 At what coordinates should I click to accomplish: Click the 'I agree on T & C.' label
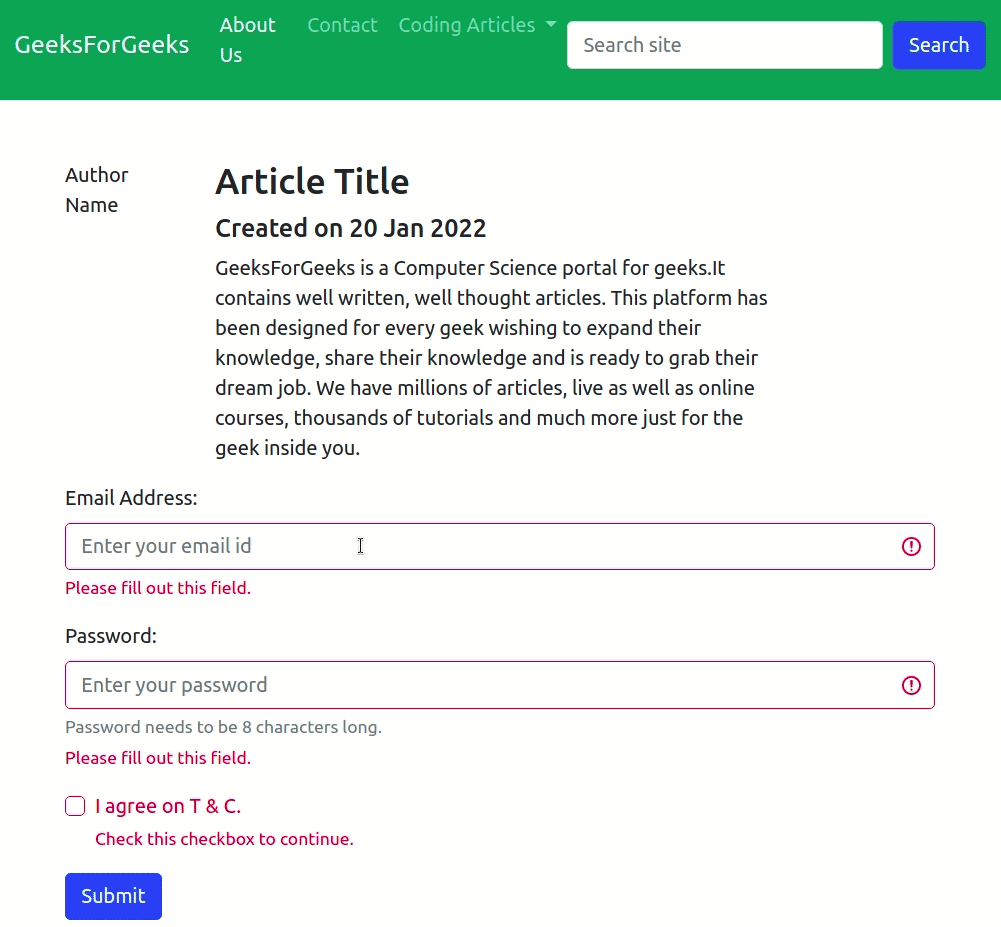click(168, 806)
